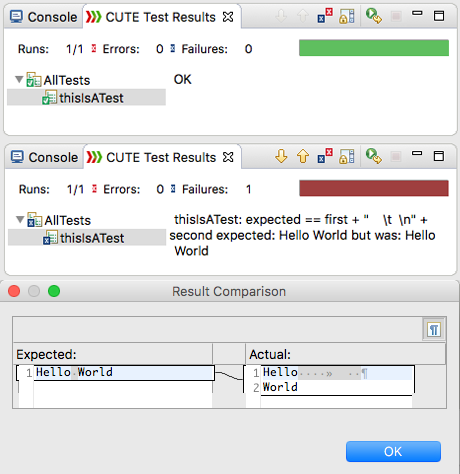Switch to Console tab in upper panel
The width and height of the screenshot is (460, 474).
[44, 17]
